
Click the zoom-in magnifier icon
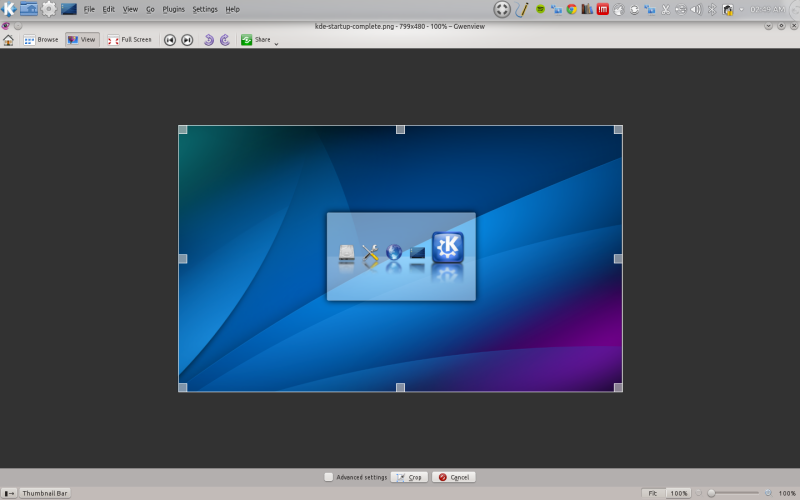pos(768,493)
